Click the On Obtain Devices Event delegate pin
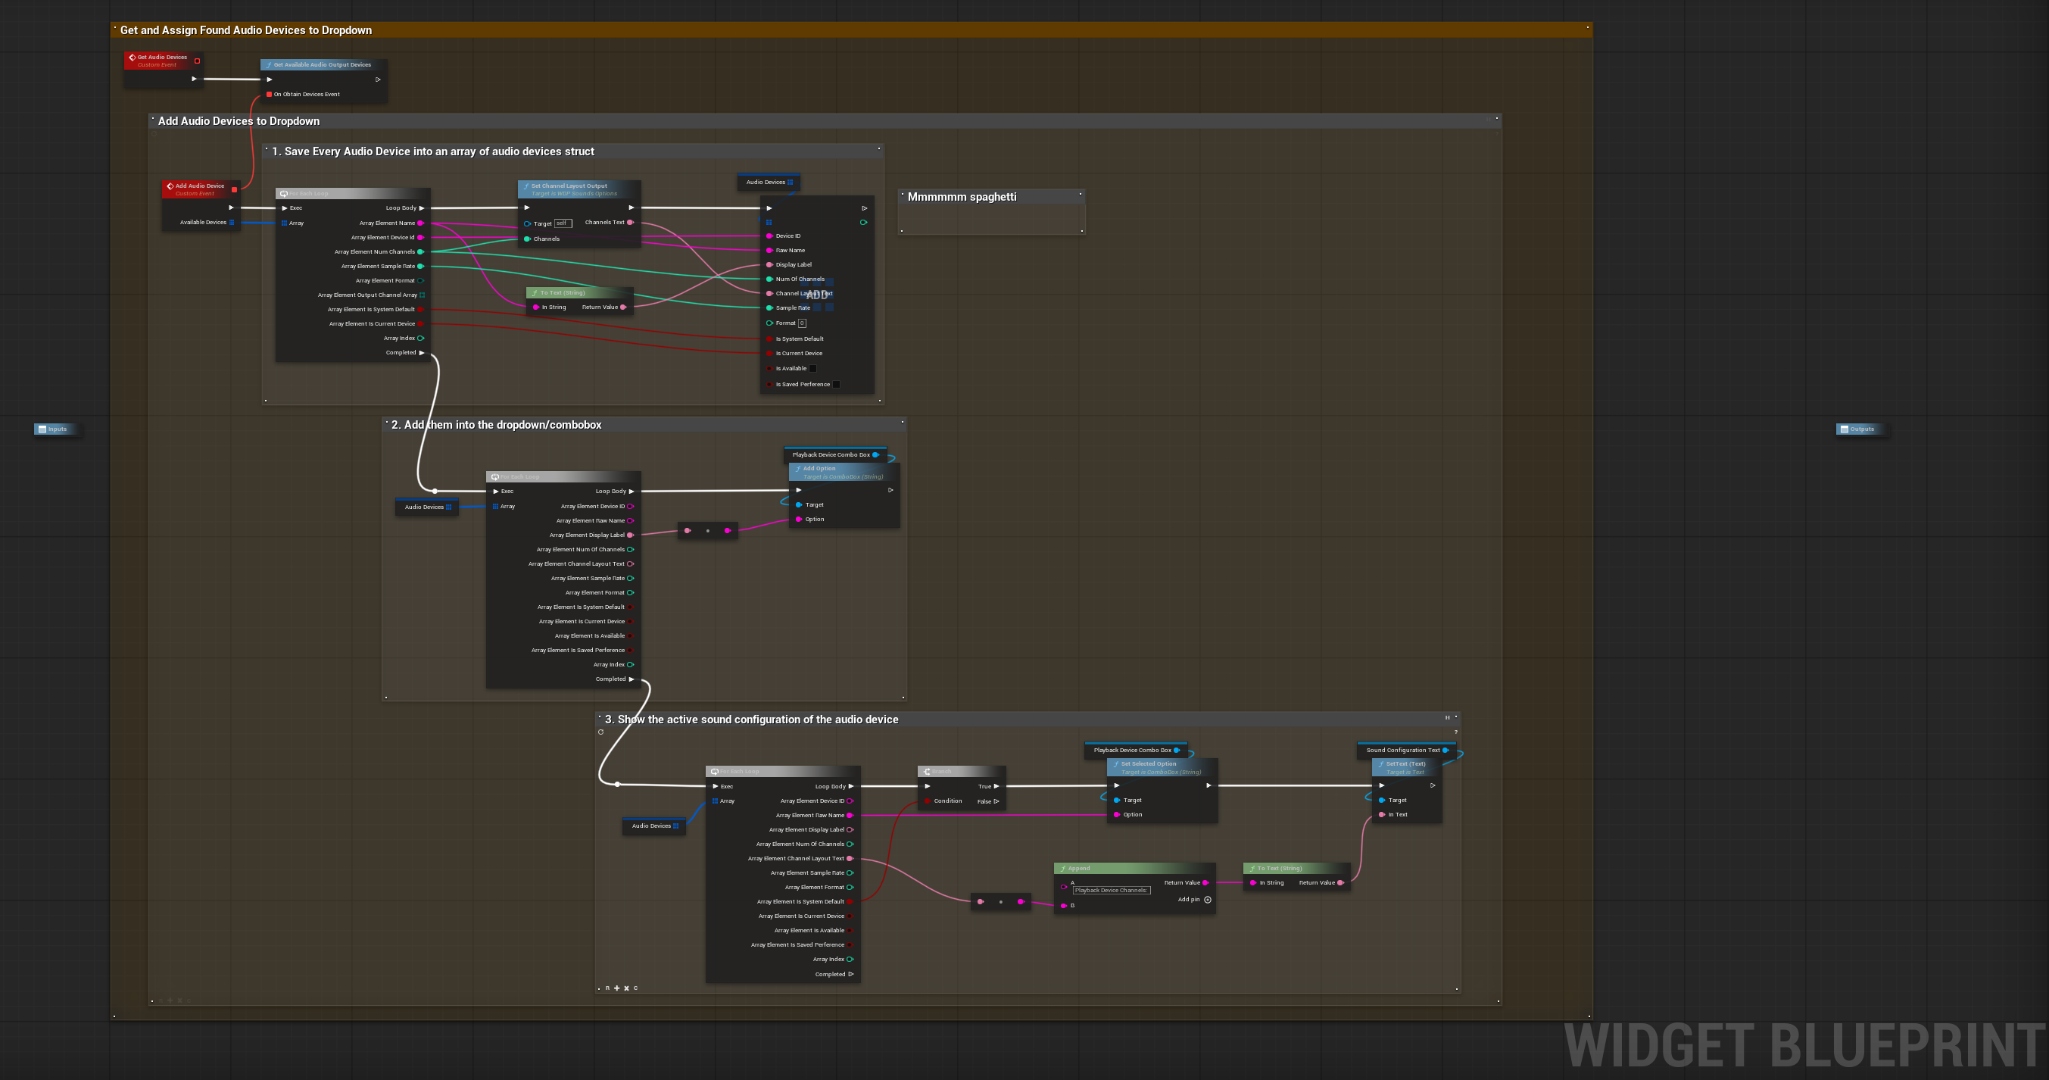The image size is (2049, 1080). point(269,94)
